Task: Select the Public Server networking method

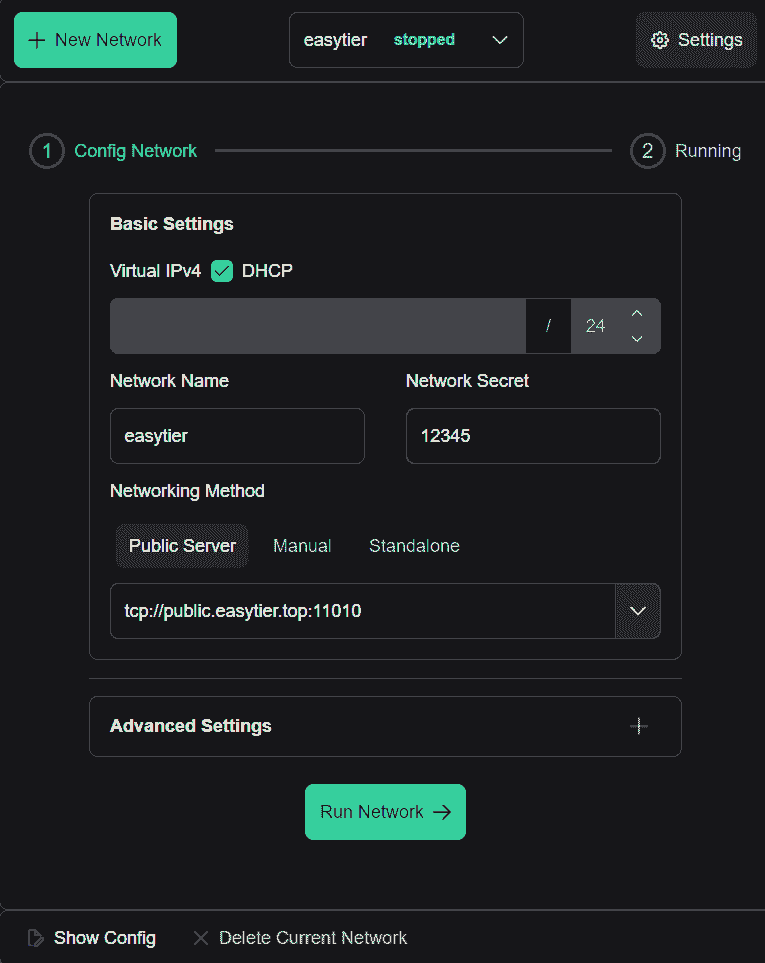Action: click(182, 546)
